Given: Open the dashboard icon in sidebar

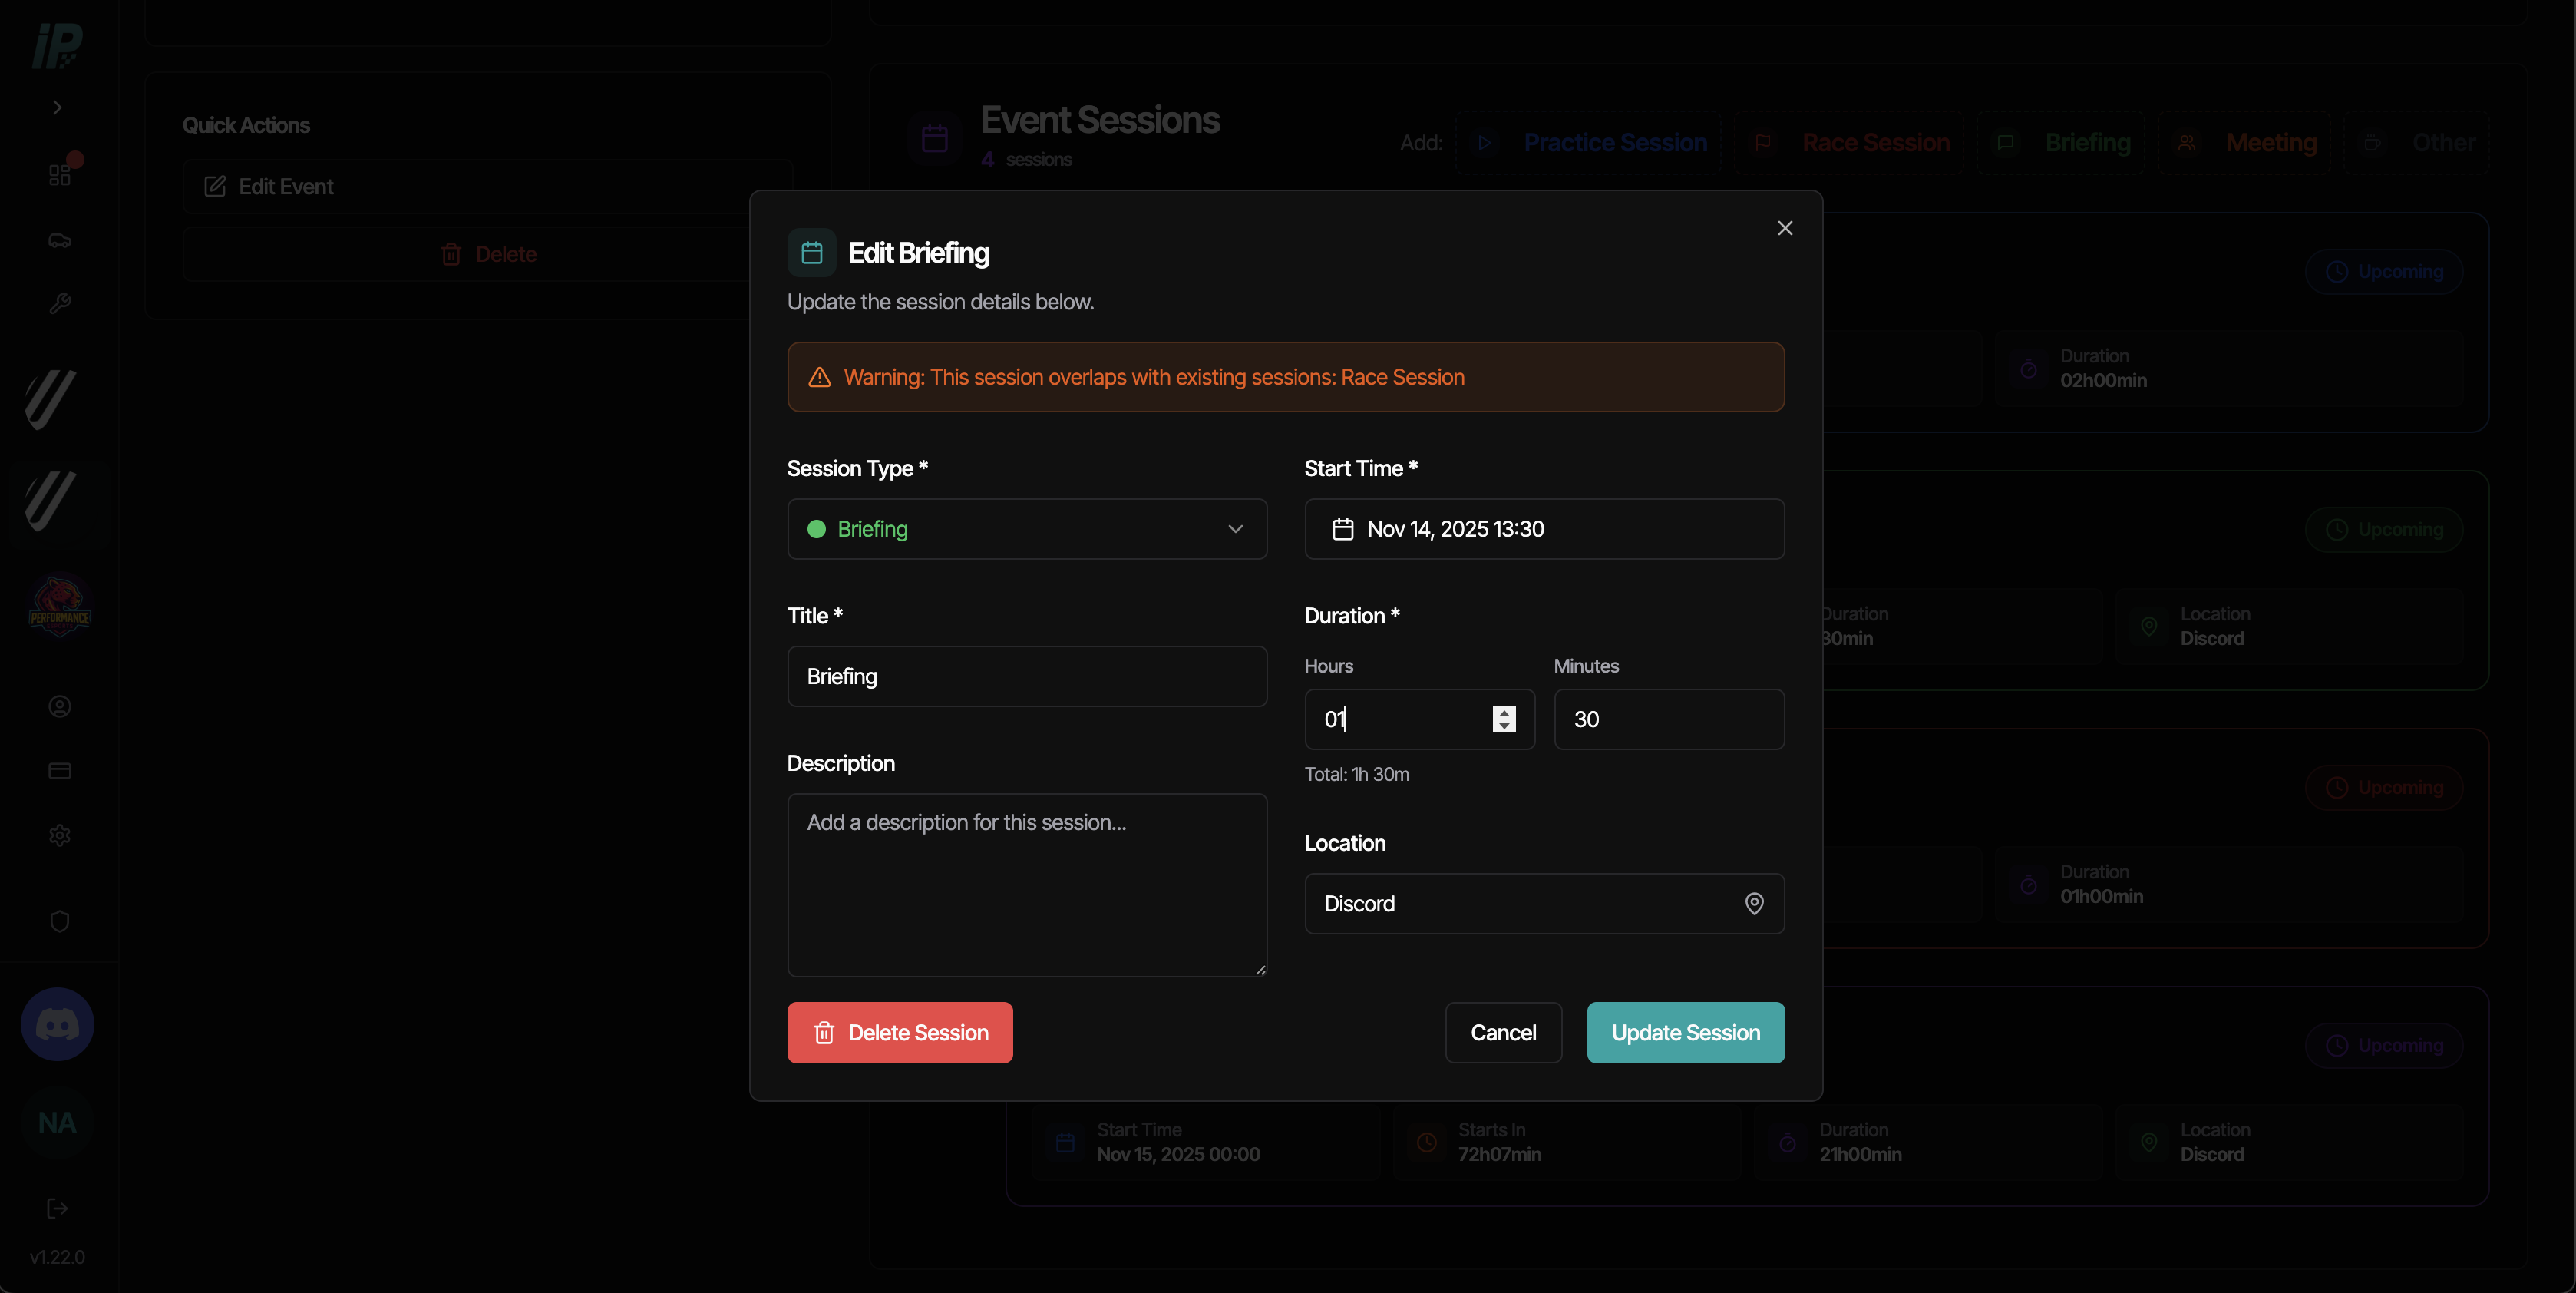Looking at the screenshot, I should tap(60, 175).
